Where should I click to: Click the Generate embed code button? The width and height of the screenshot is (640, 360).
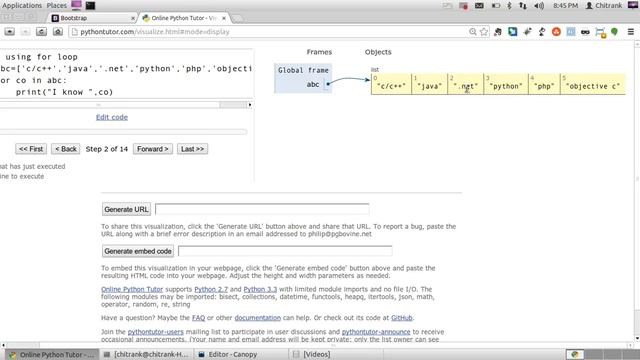138,251
